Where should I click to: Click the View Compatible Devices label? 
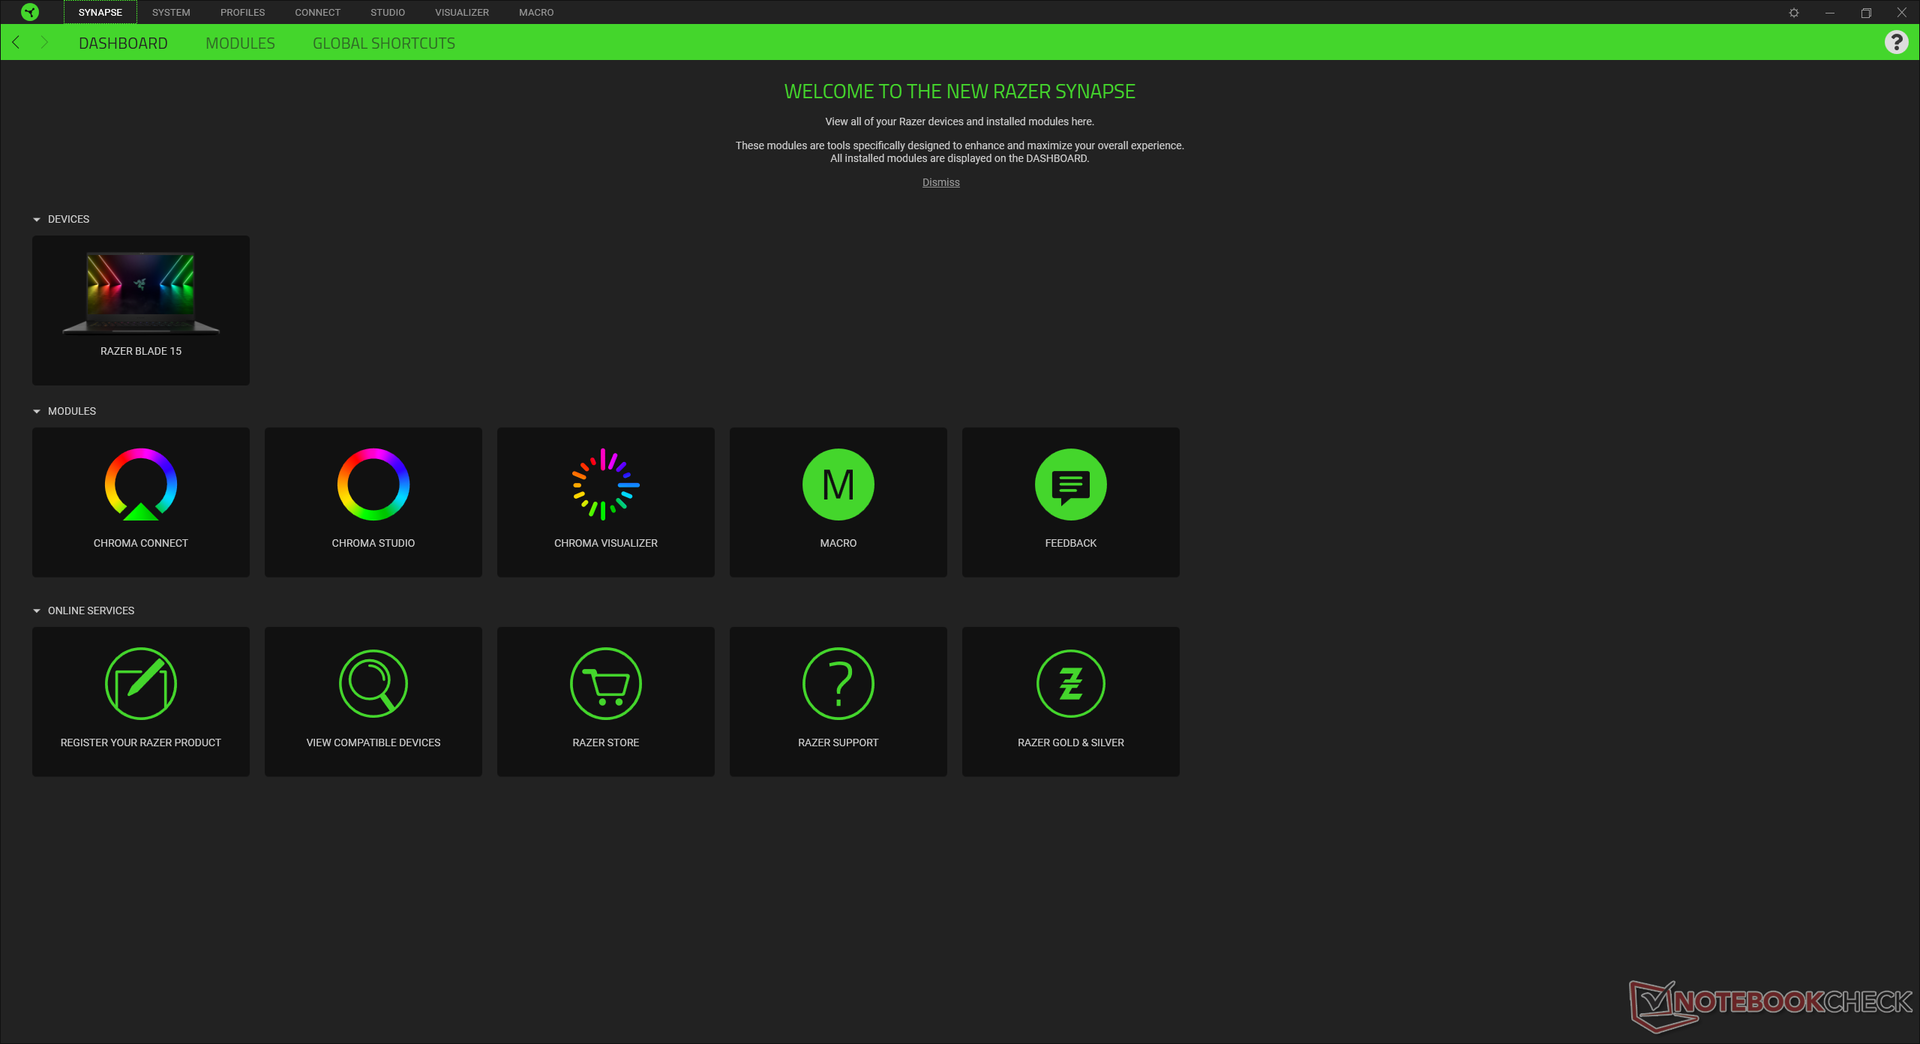373,743
